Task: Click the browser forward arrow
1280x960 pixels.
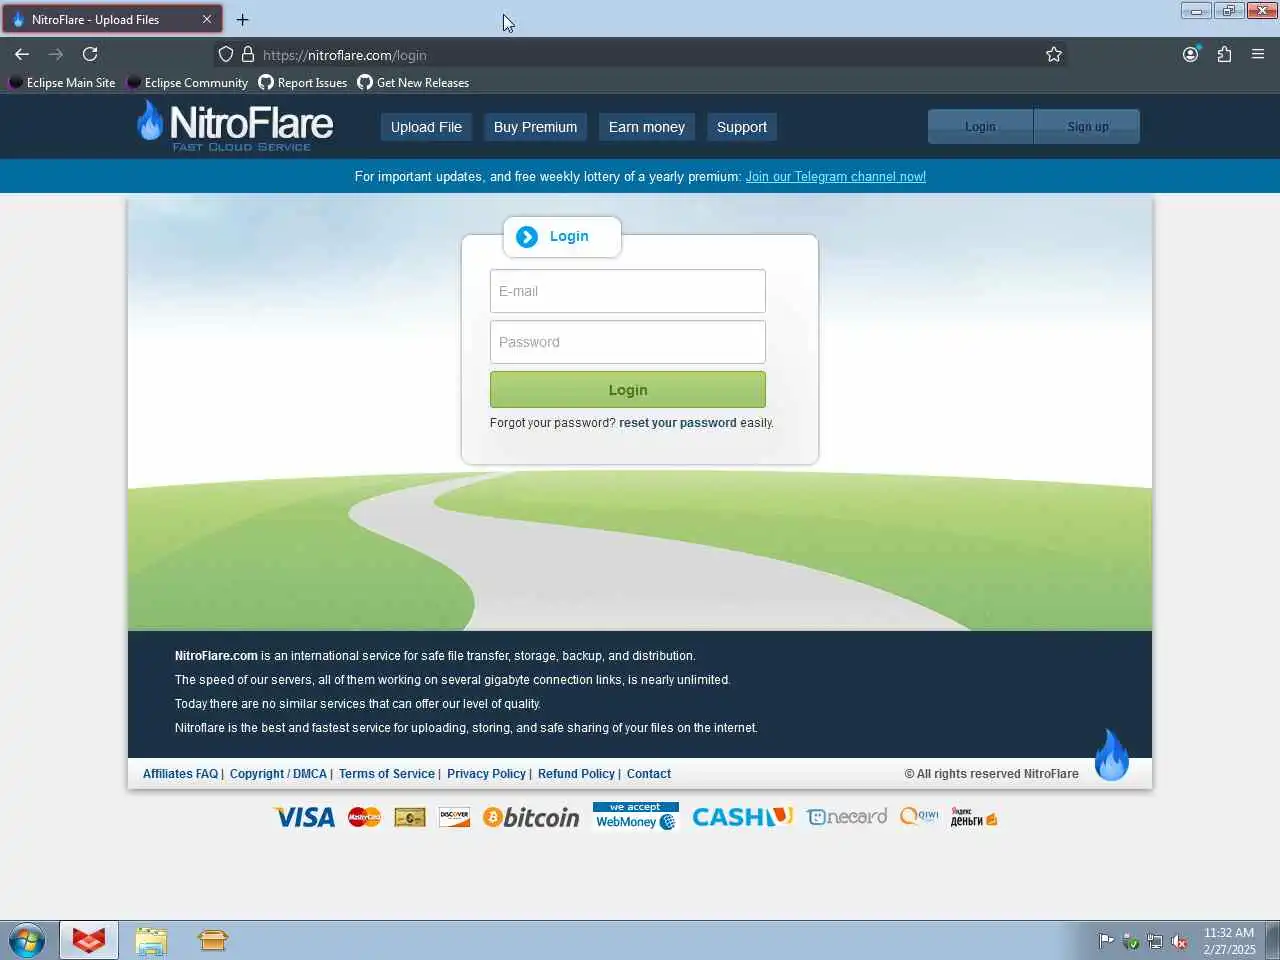Action: pyautogui.click(x=56, y=54)
